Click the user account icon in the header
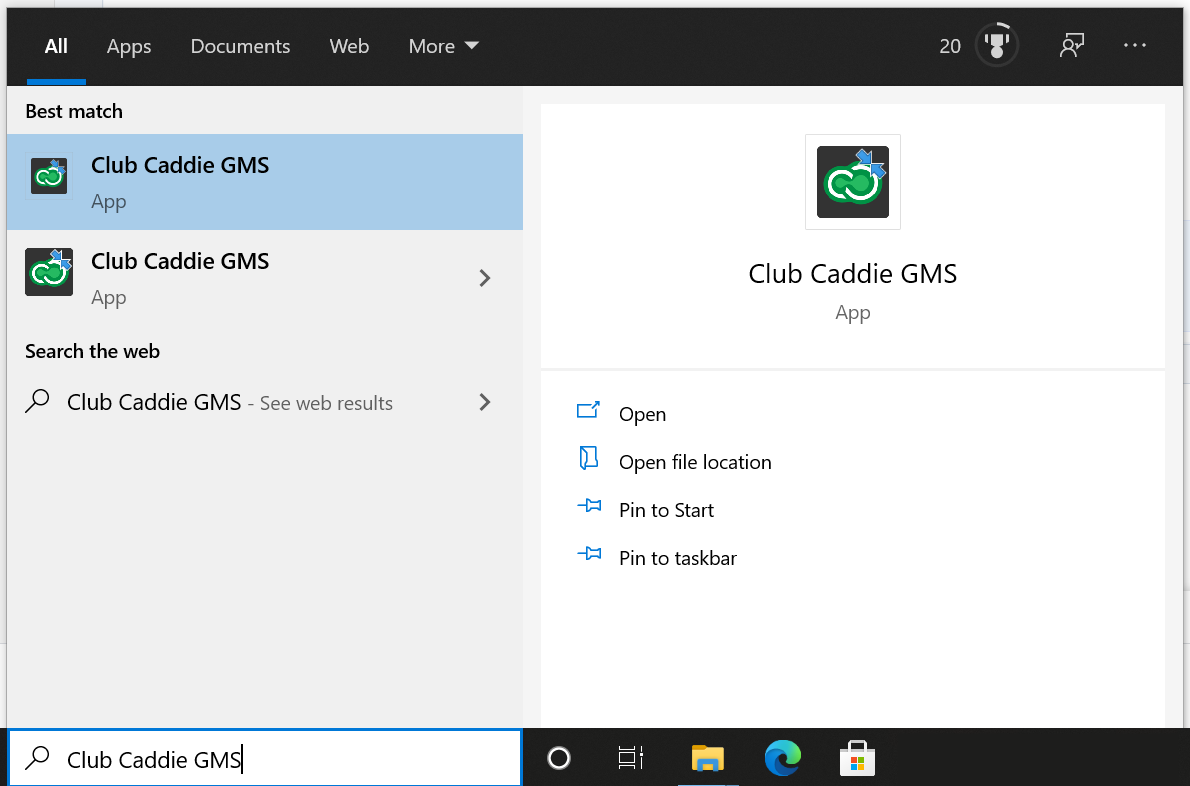 coord(1071,45)
